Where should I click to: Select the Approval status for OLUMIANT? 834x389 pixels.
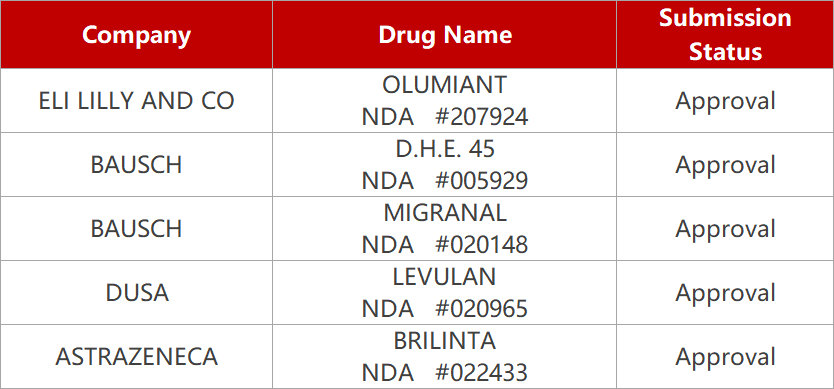(x=725, y=101)
